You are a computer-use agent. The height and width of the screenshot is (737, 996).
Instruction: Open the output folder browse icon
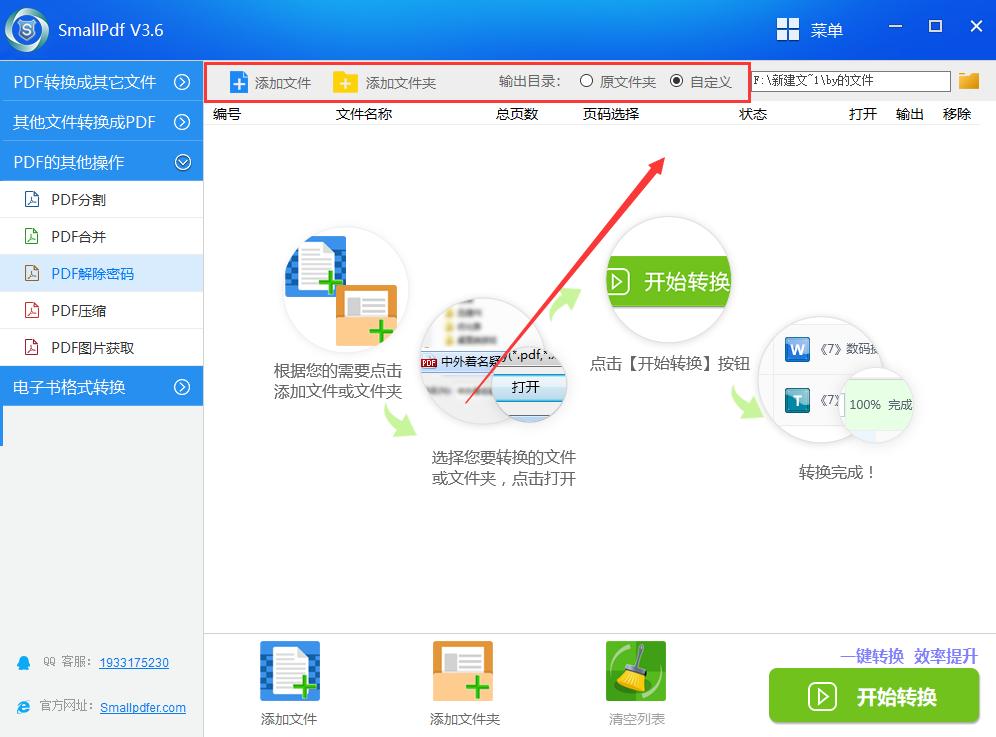coord(968,80)
